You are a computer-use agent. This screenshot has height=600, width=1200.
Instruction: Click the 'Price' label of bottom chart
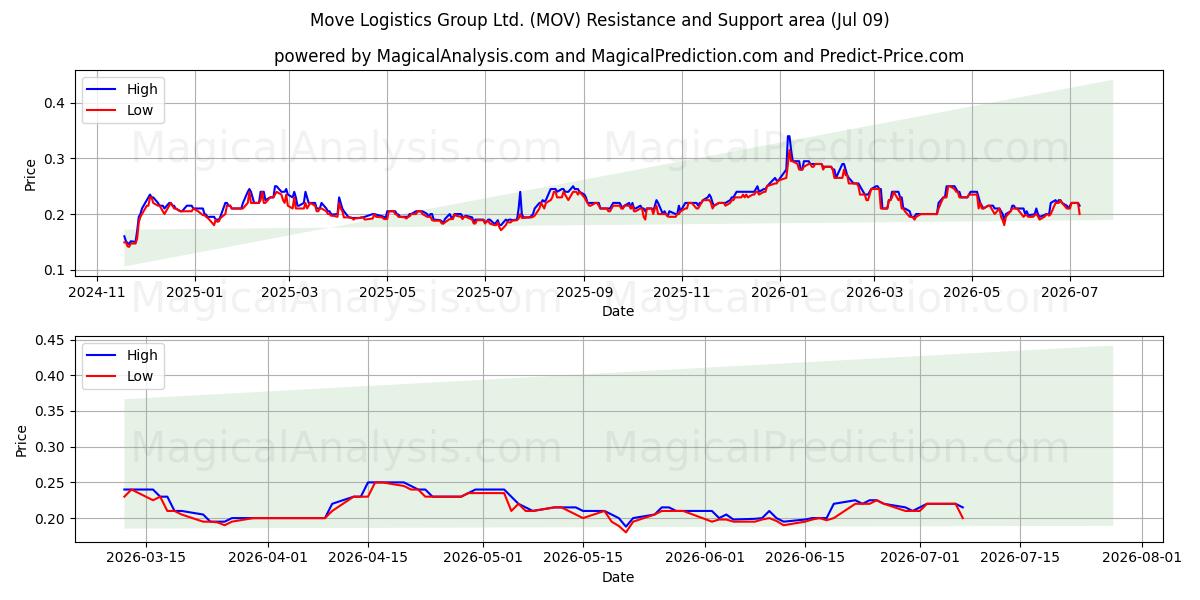click(22, 441)
